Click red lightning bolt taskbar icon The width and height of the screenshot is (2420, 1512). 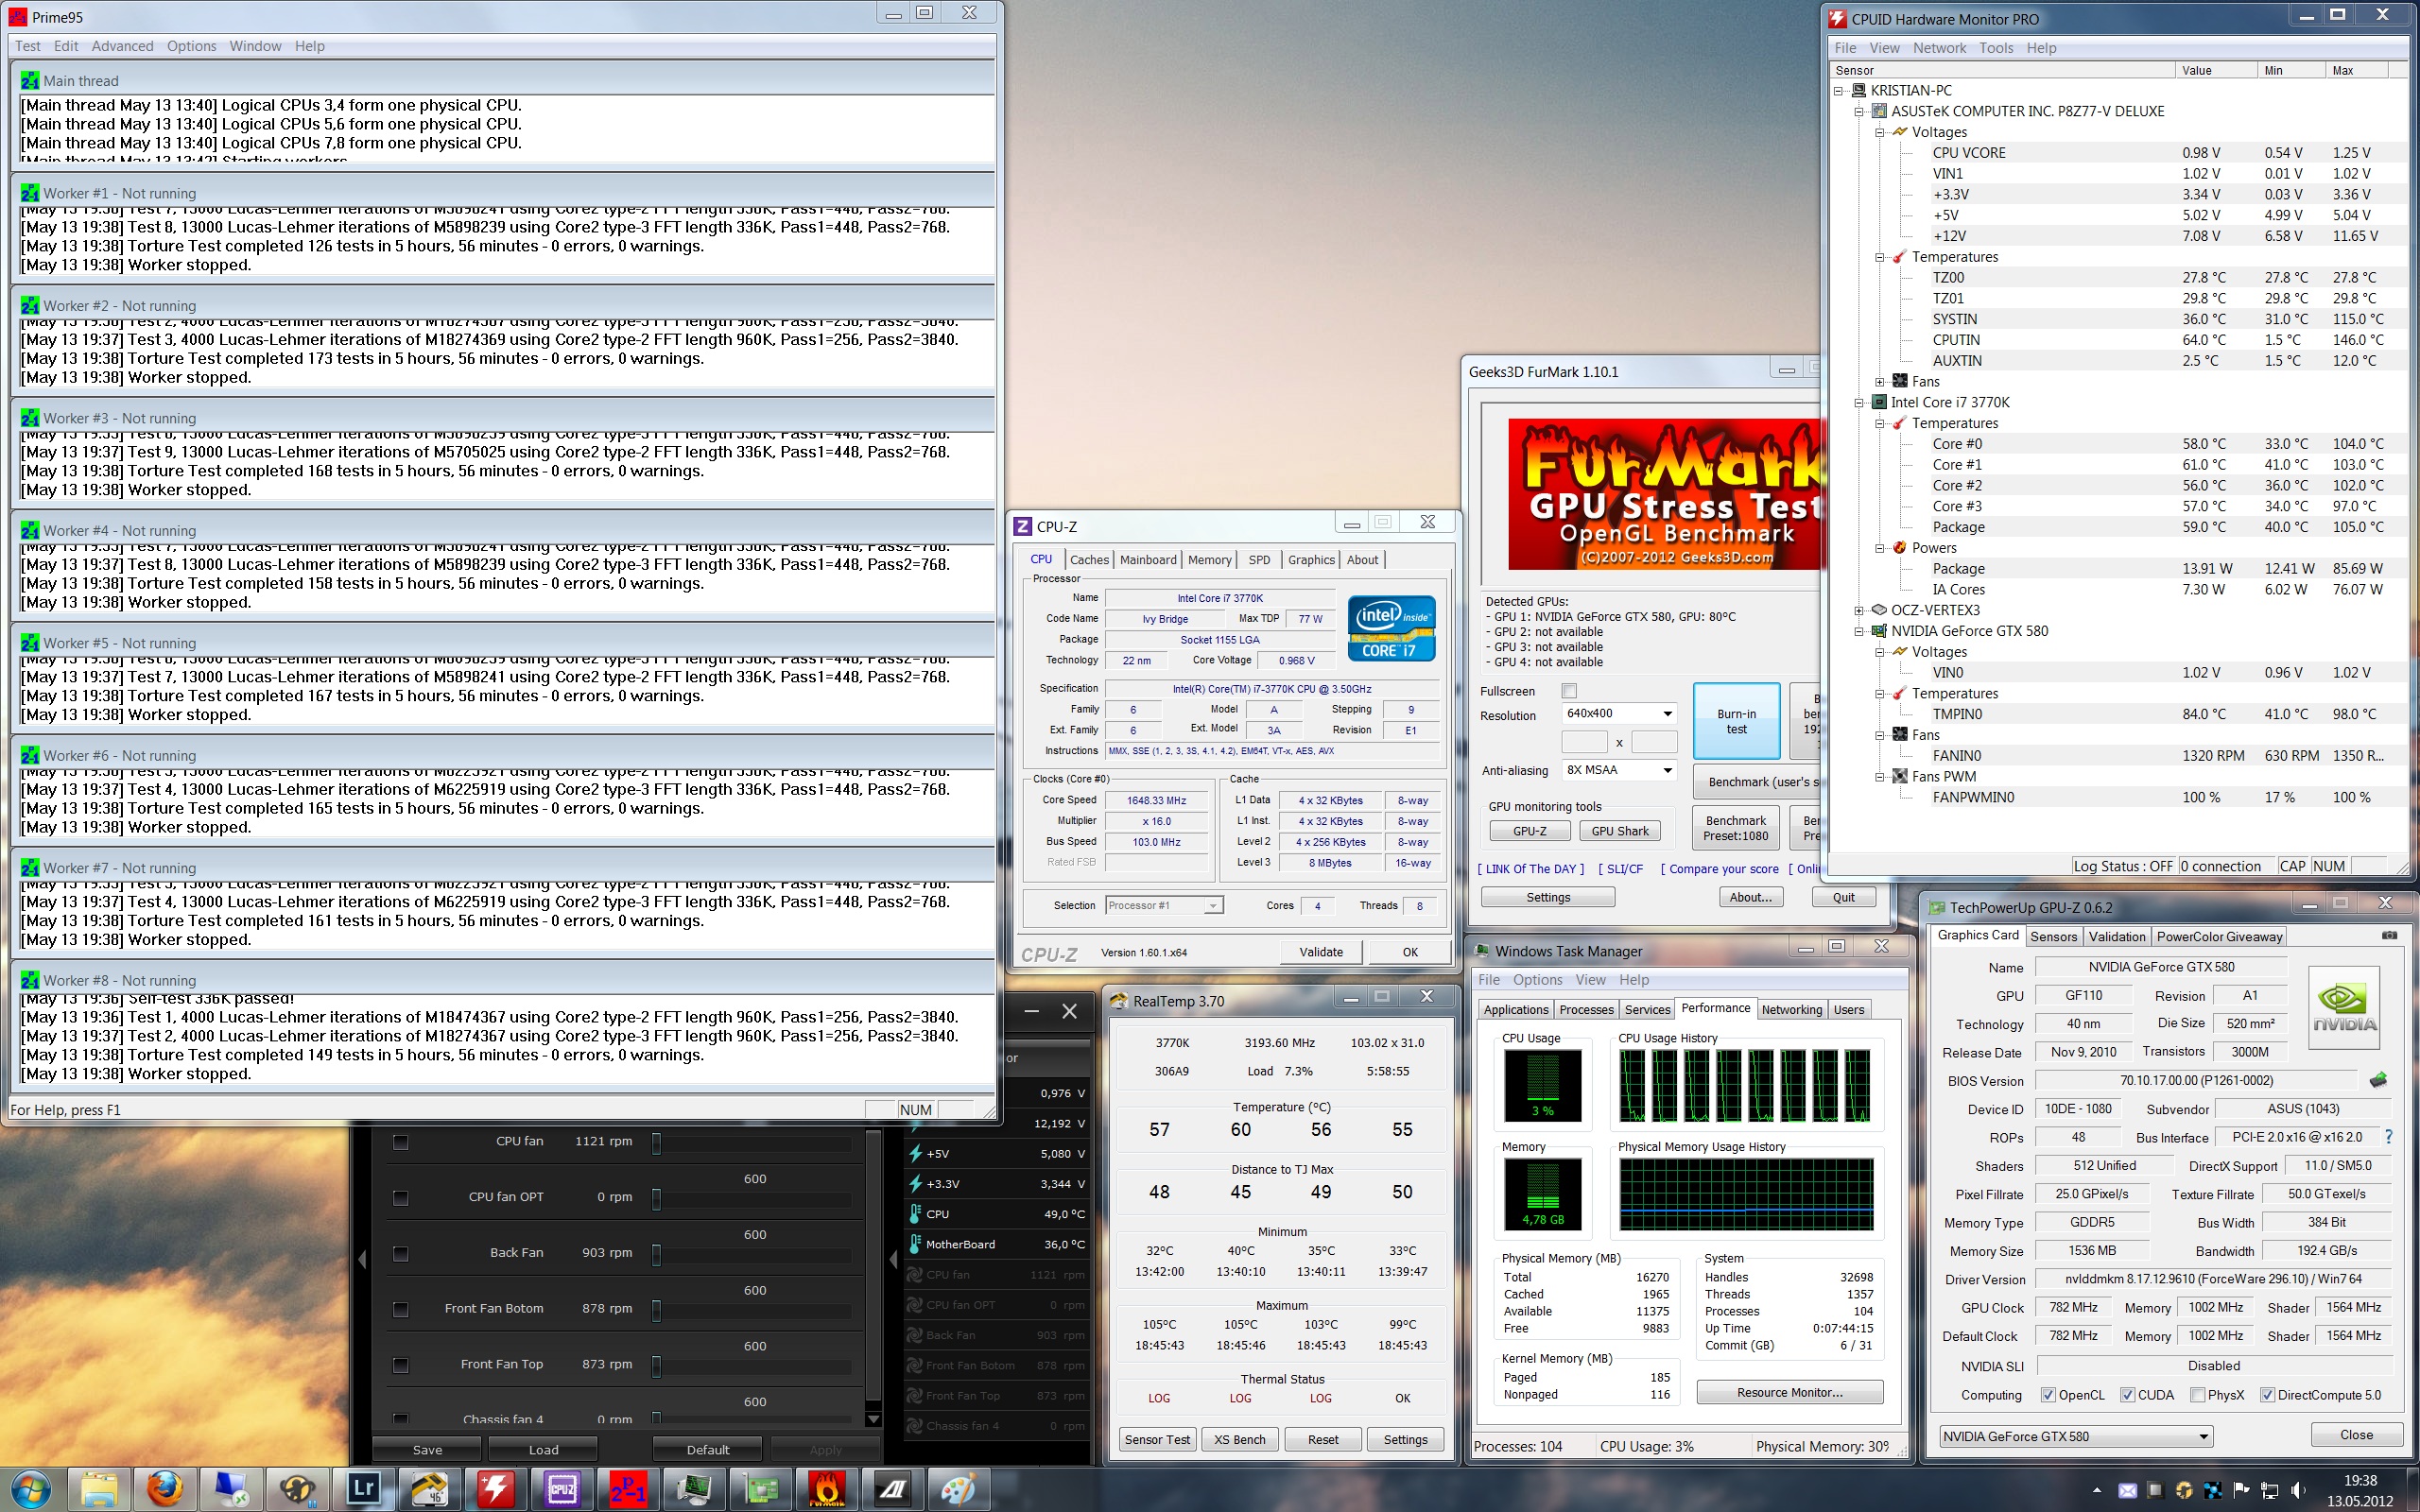pyautogui.click(x=496, y=1490)
